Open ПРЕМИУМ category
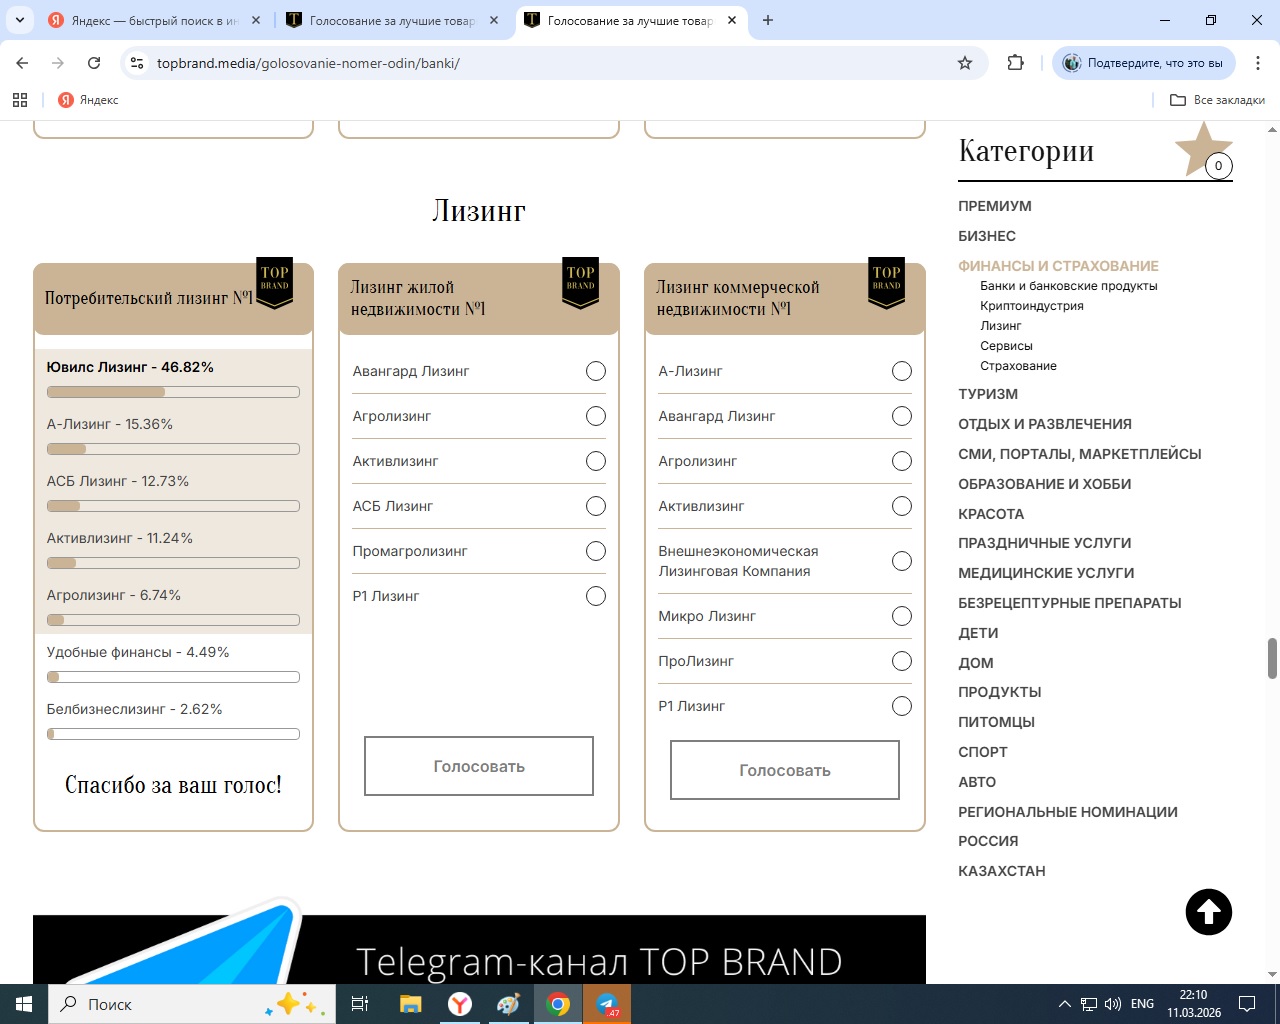This screenshot has height=1024, width=1280. pos(995,206)
